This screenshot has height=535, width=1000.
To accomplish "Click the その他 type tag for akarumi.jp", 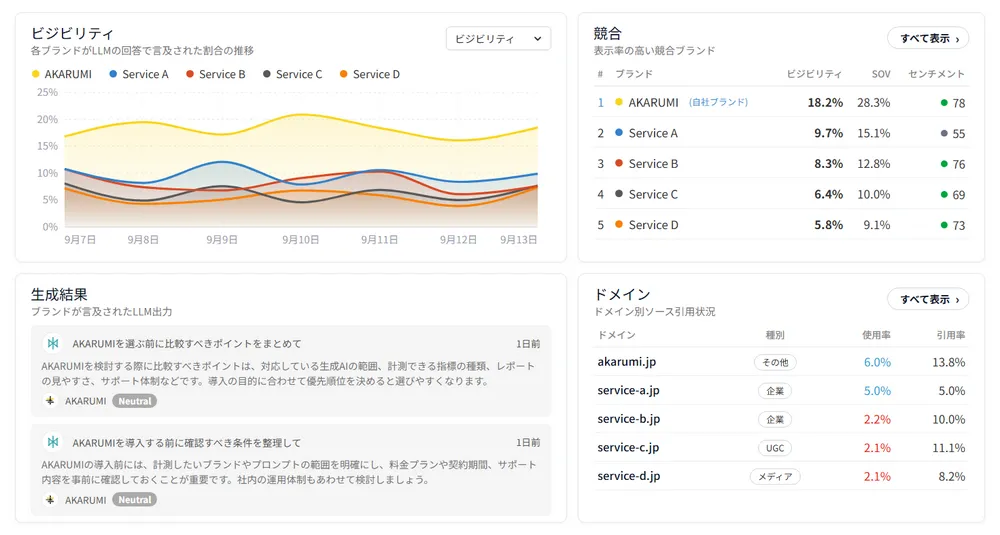I will pyautogui.click(x=775, y=362).
